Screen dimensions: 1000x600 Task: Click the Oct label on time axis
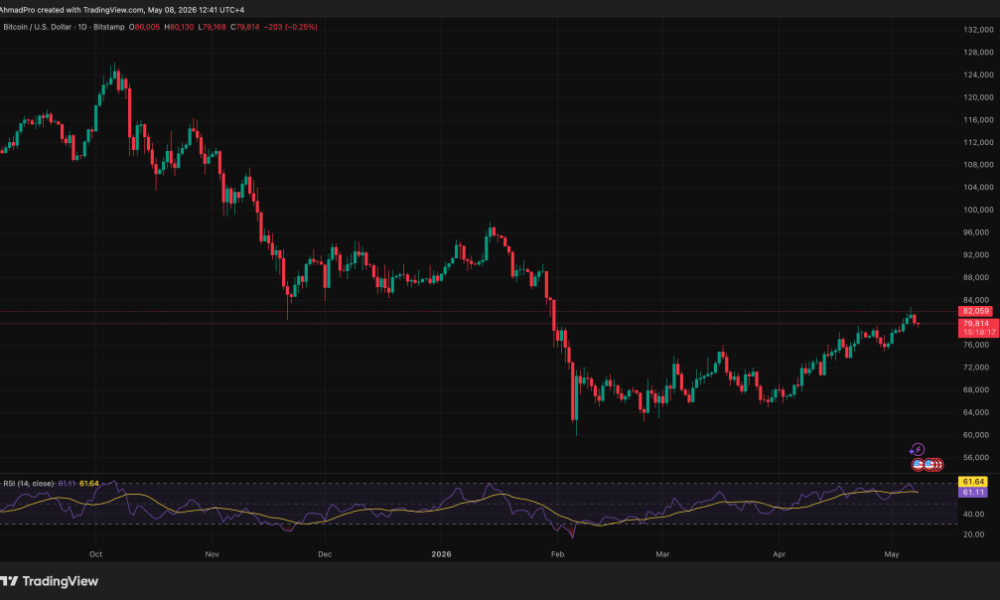tap(96, 554)
